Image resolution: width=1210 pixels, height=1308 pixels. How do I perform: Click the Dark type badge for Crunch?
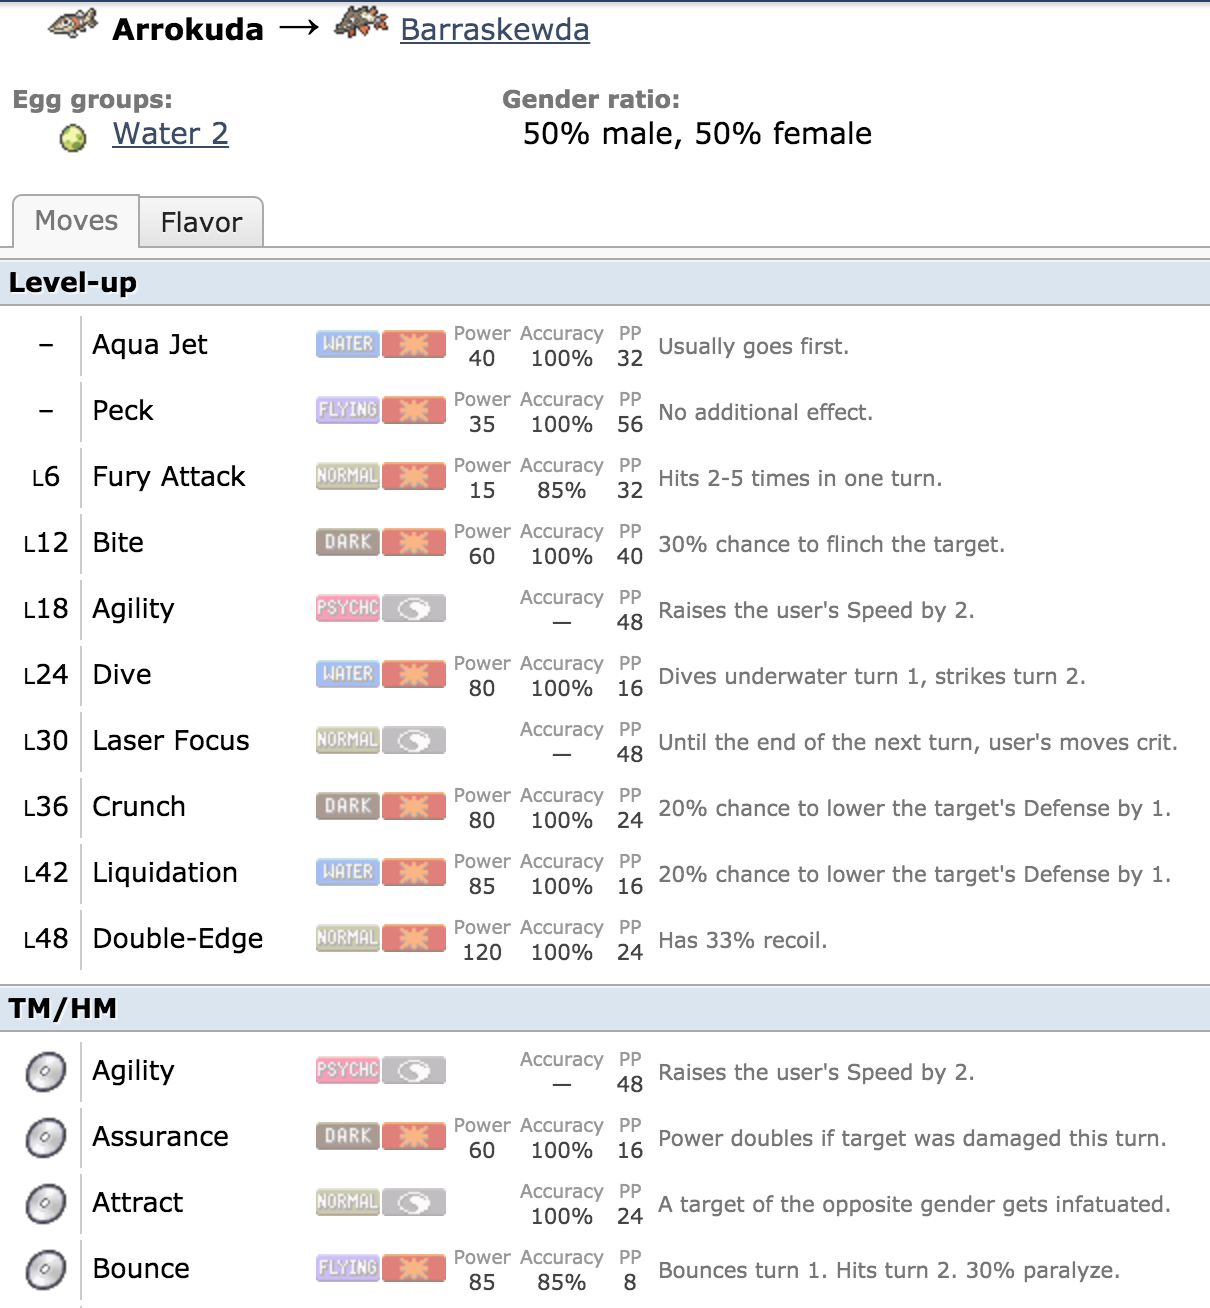click(x=347, y=806)
